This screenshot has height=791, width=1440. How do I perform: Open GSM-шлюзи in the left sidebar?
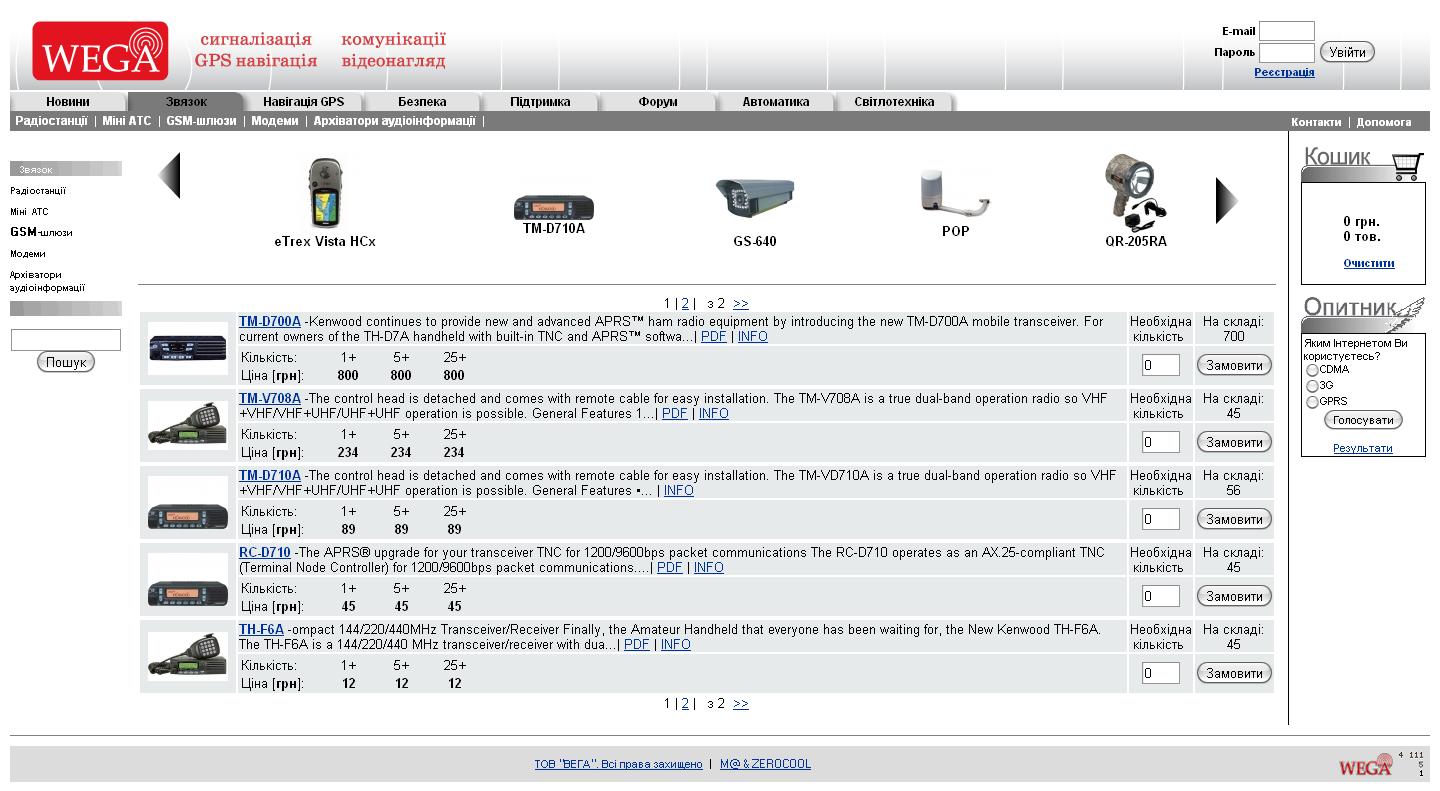pyautogui.click(x=41, y=233)
